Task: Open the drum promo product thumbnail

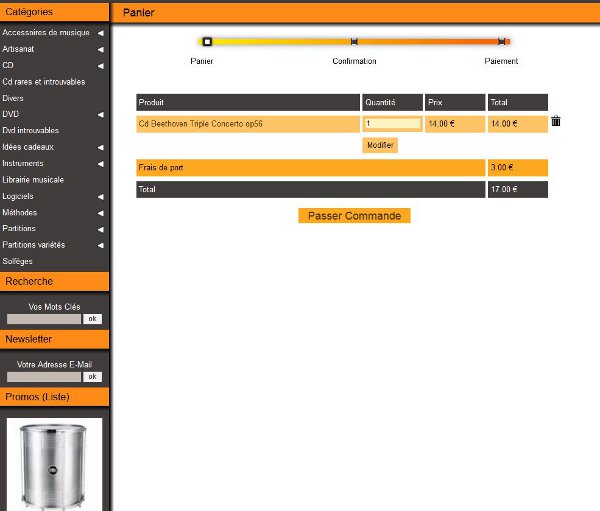Action: (54, 466)
